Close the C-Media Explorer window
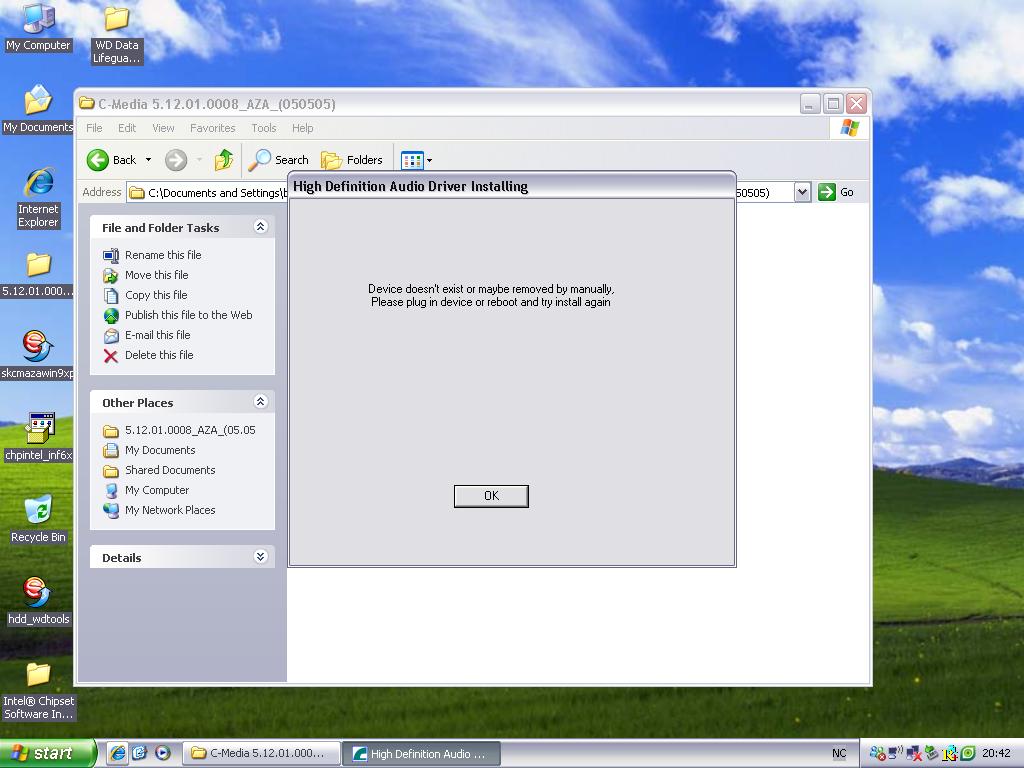 point(856,104)
